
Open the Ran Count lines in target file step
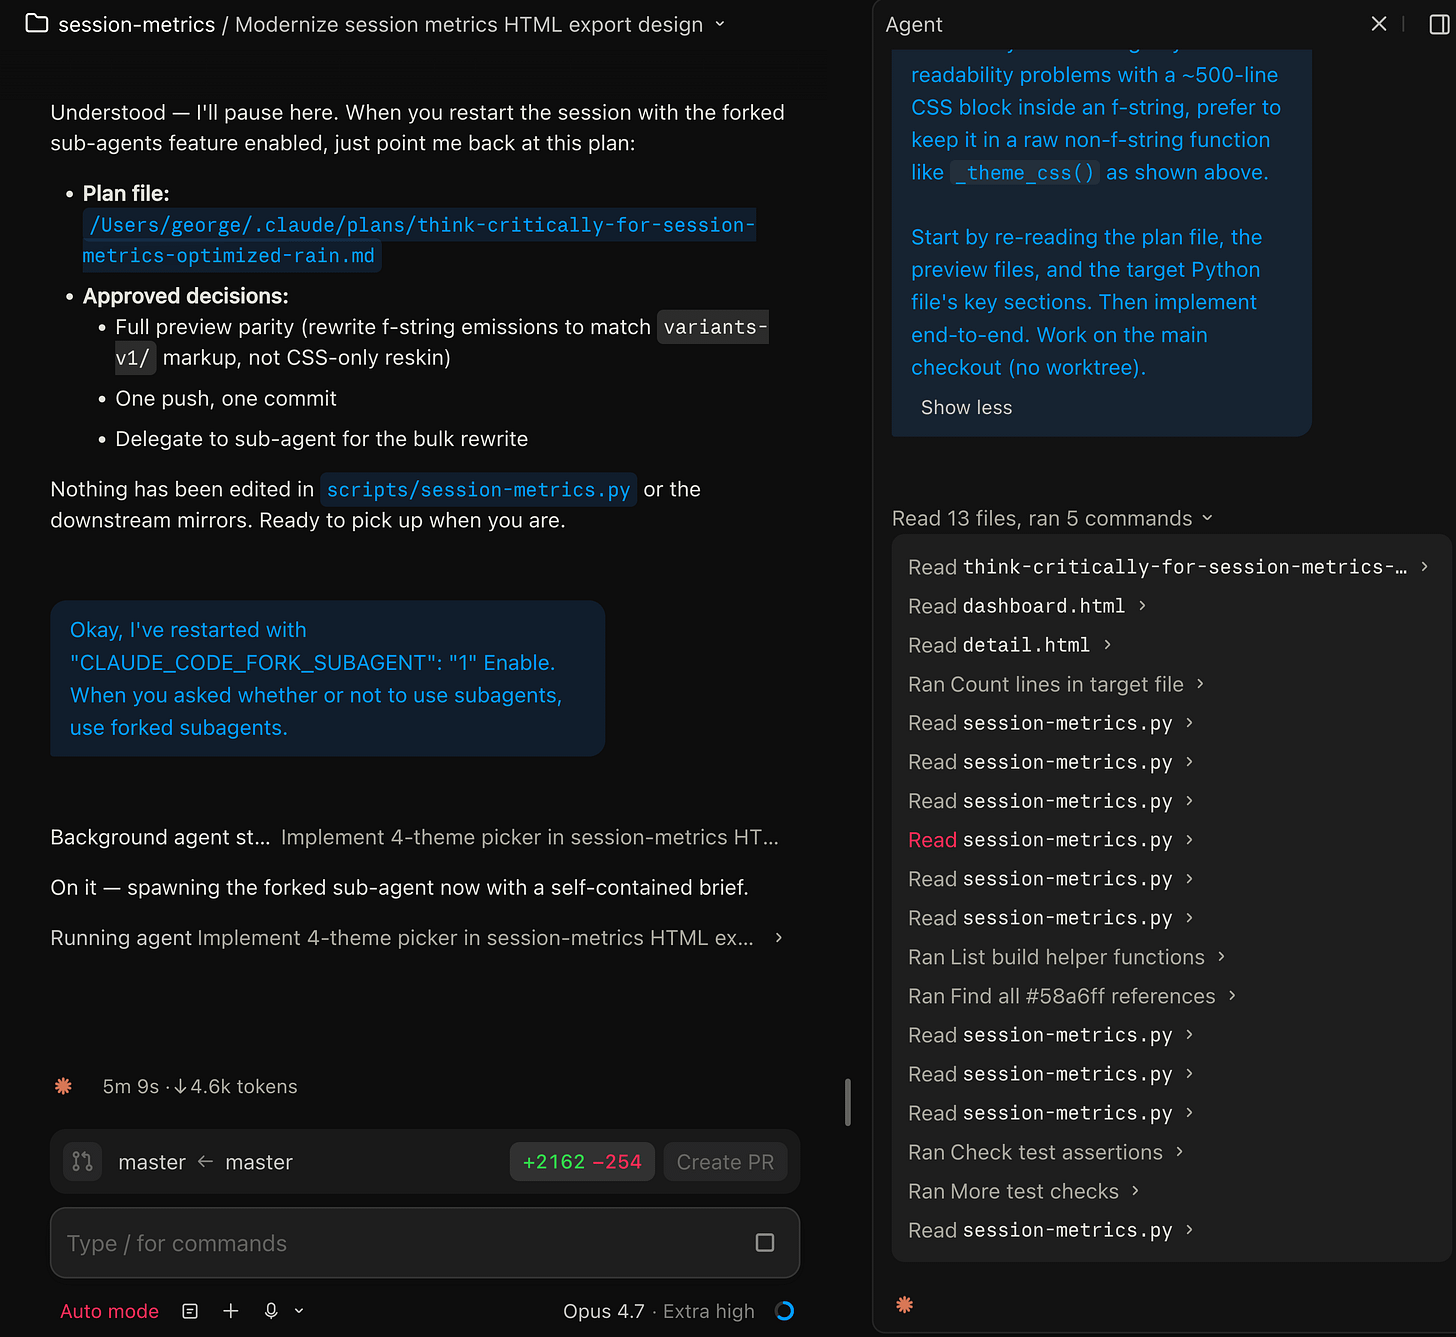pos(1056,684)
